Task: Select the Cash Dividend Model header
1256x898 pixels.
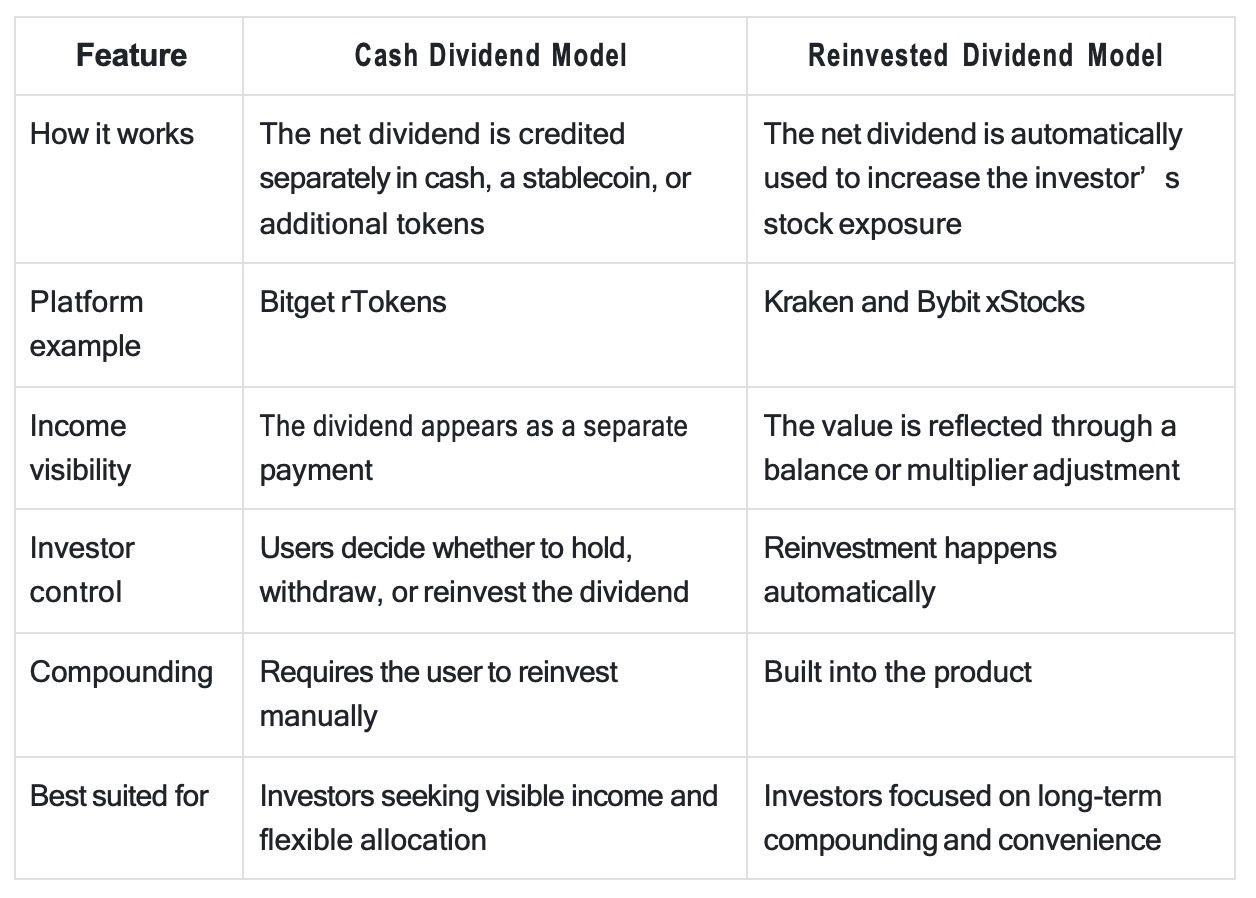Action: coord(491,55)
